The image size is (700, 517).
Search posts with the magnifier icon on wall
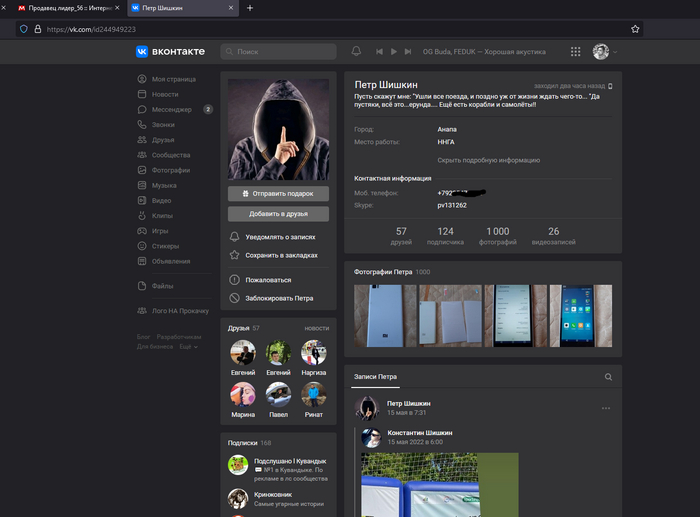click(x=608, y=377)
